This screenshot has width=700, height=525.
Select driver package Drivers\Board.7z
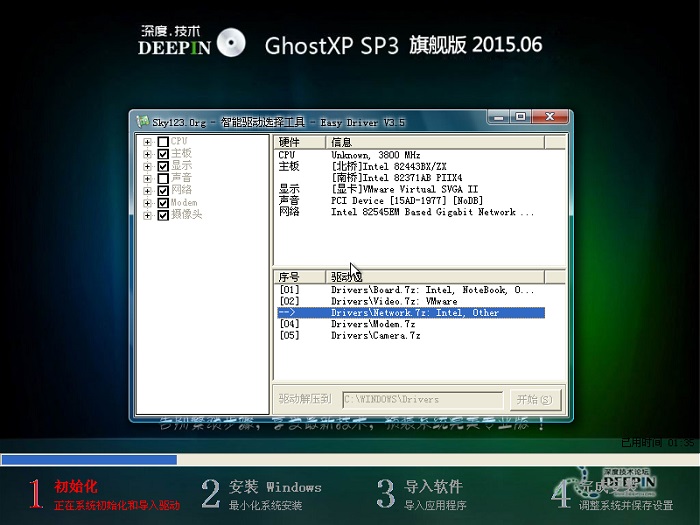pyautogui.click(x=411, y=290)
